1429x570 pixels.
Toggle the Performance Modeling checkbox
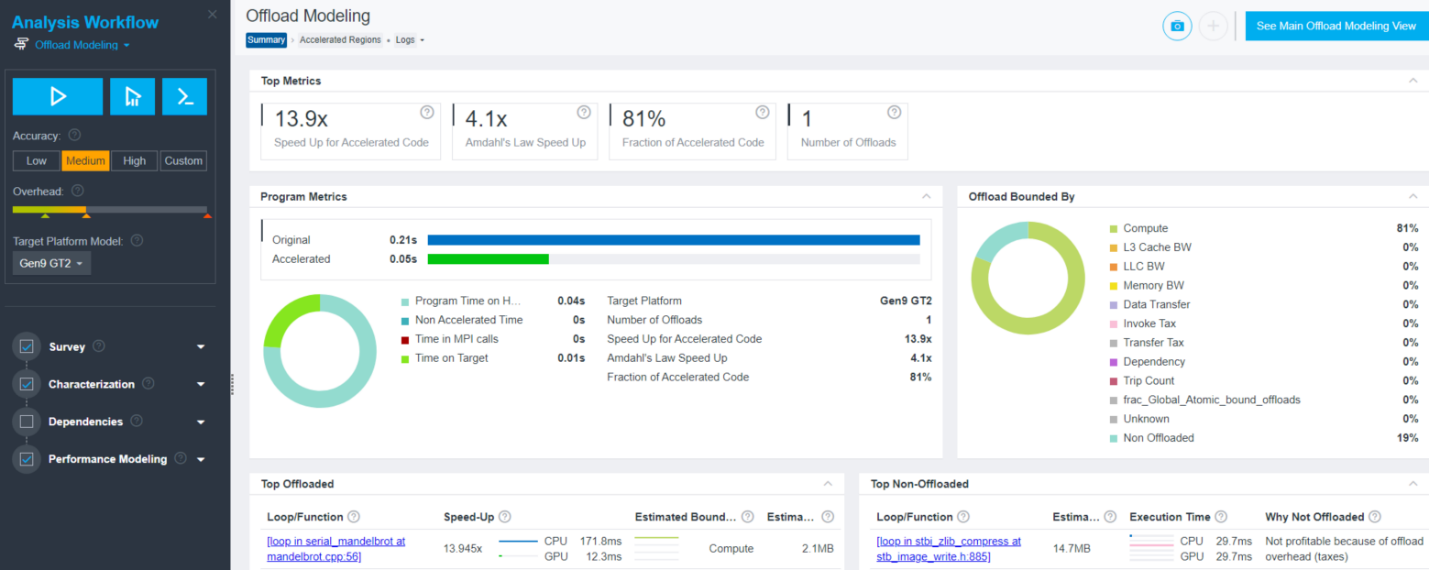[27, 459]
